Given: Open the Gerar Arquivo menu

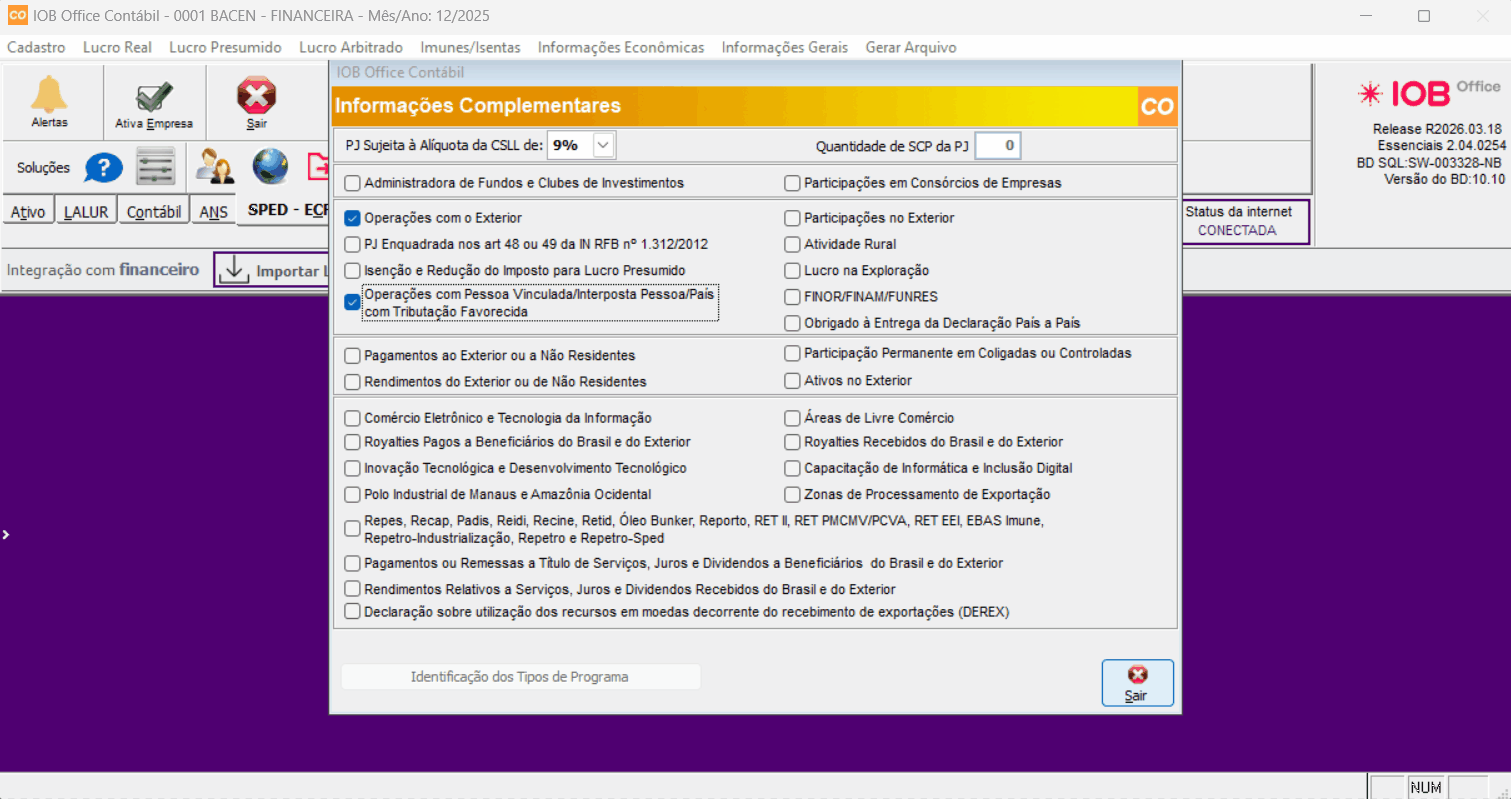Looking at the screenshot, I should point(910,47).
